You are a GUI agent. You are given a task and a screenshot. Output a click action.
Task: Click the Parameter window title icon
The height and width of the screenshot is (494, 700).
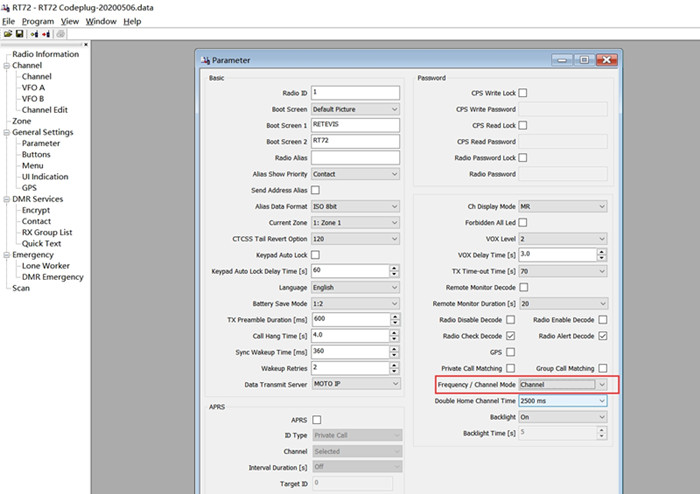click(205, 60)
